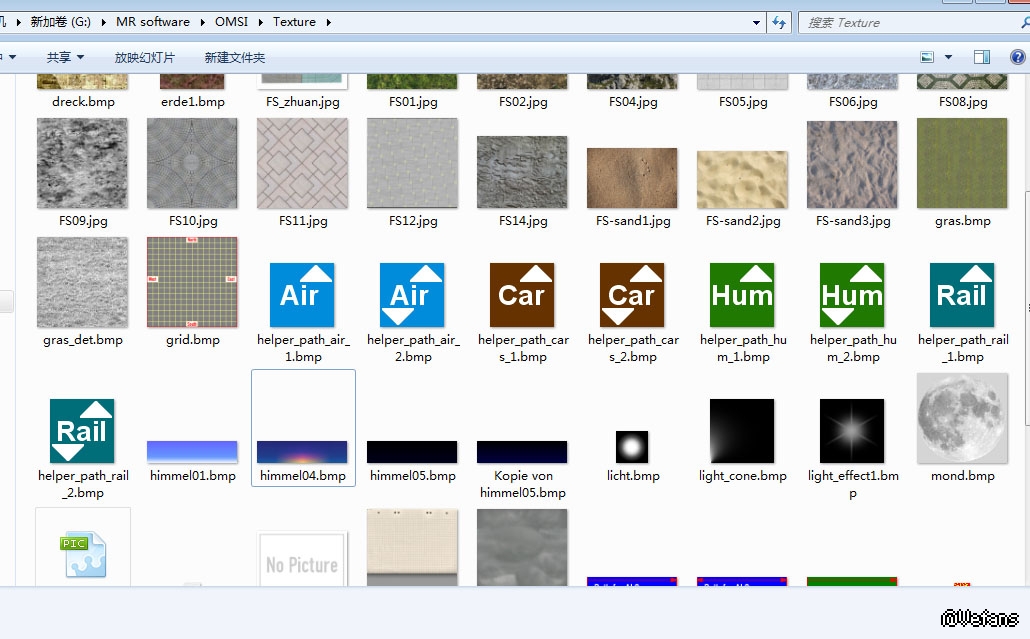The width and height of the screenshot is (1030, 639).
Task: Click 放映幻灯片 slideshow button
Action: click(144, 58)
